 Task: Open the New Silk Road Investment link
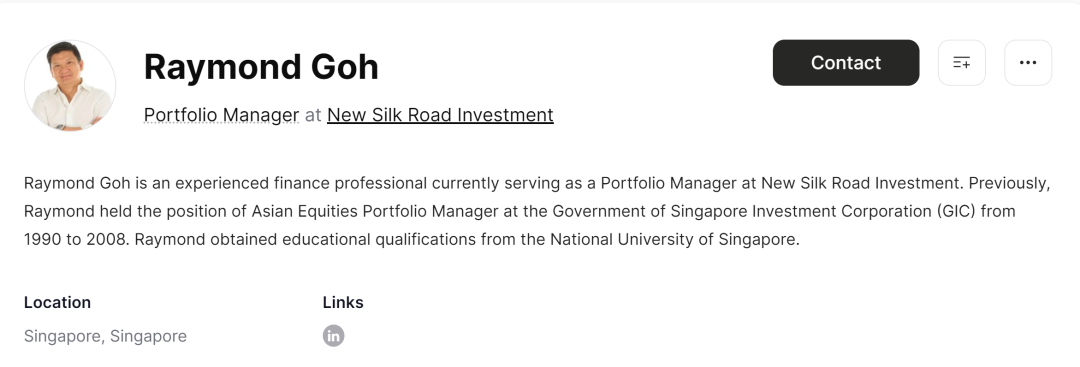tap(440, 115)
